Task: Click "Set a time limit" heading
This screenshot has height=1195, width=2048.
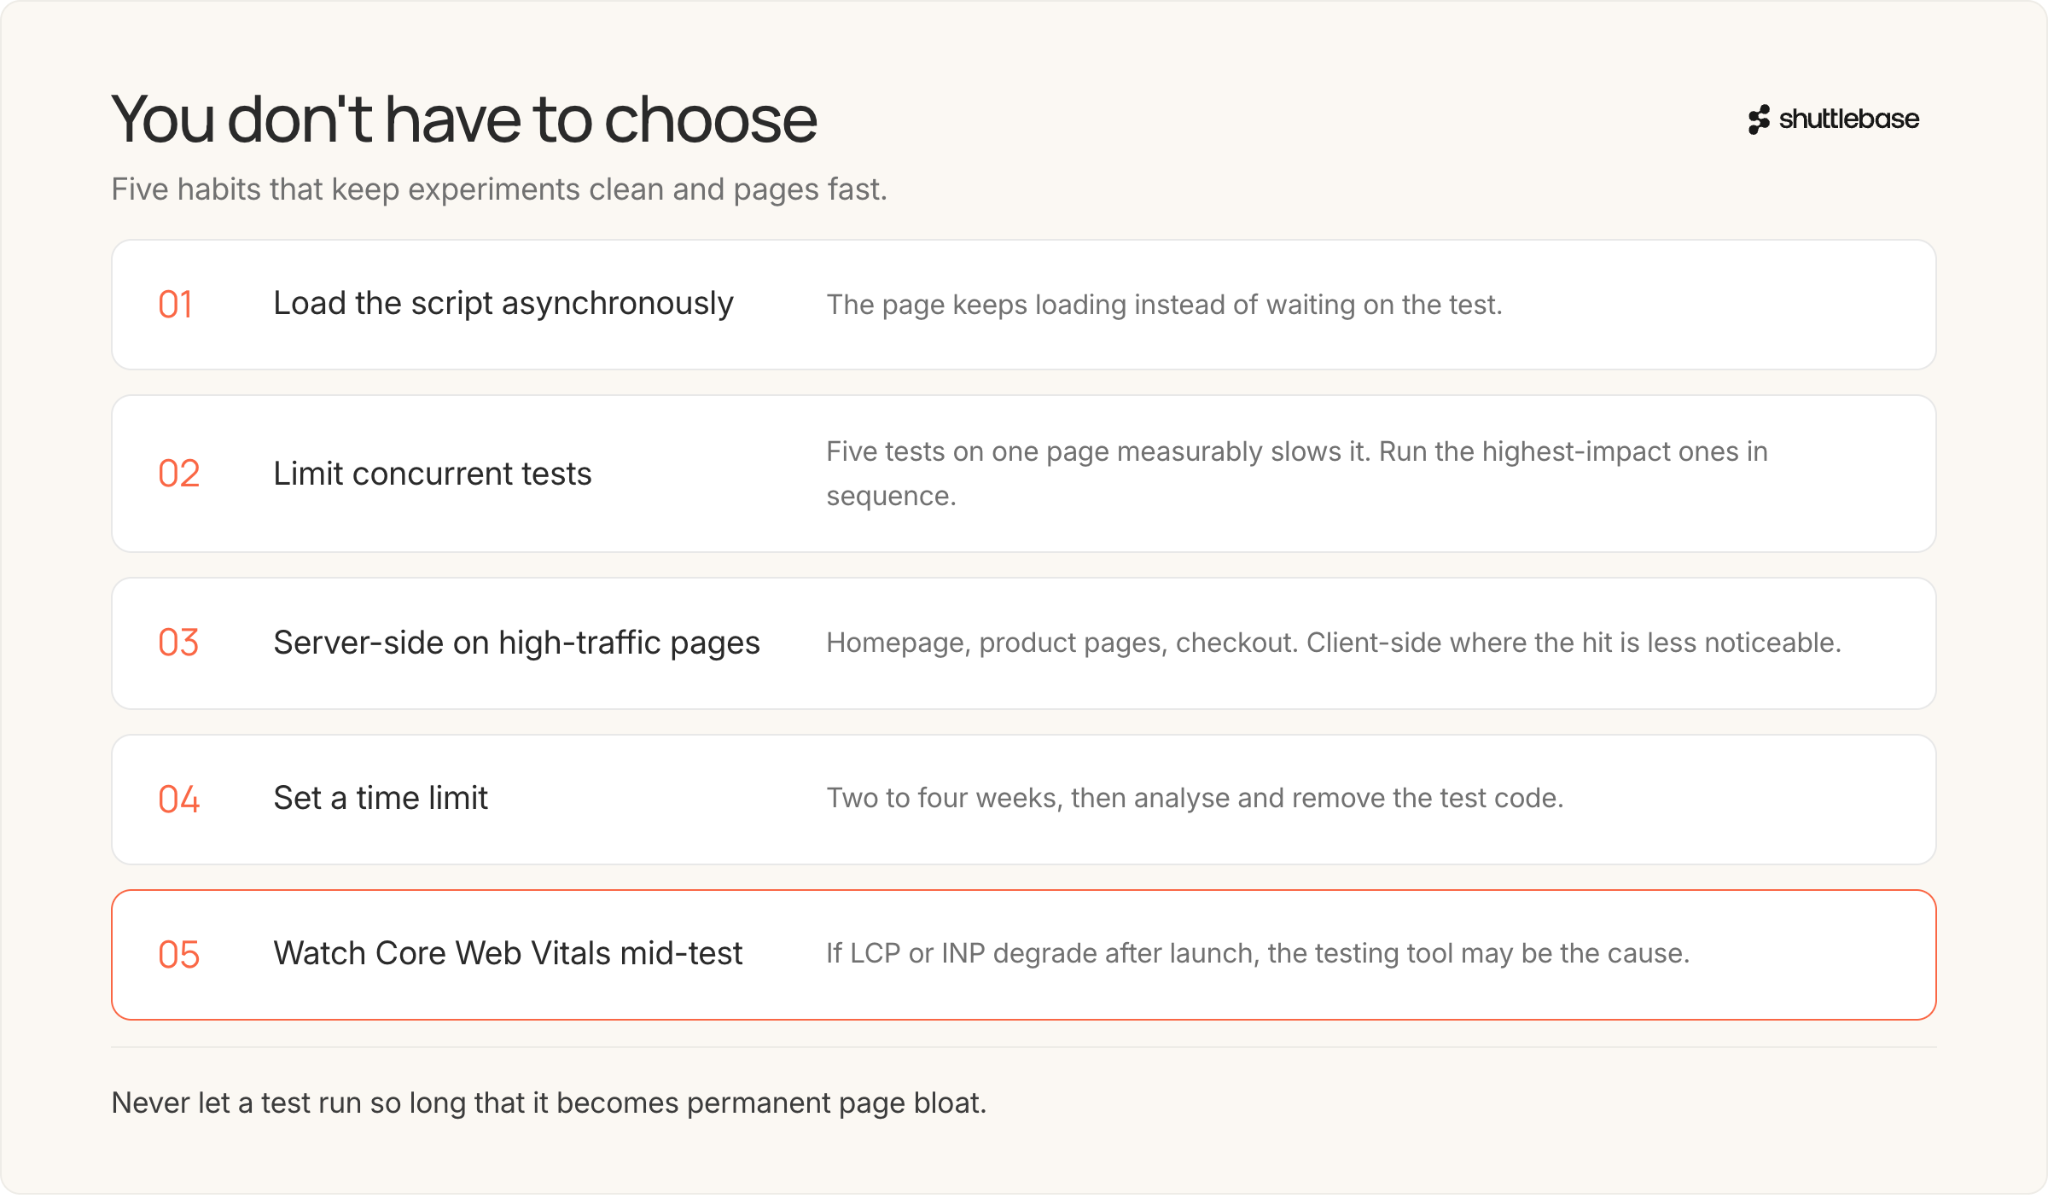Action: [380, 798]
